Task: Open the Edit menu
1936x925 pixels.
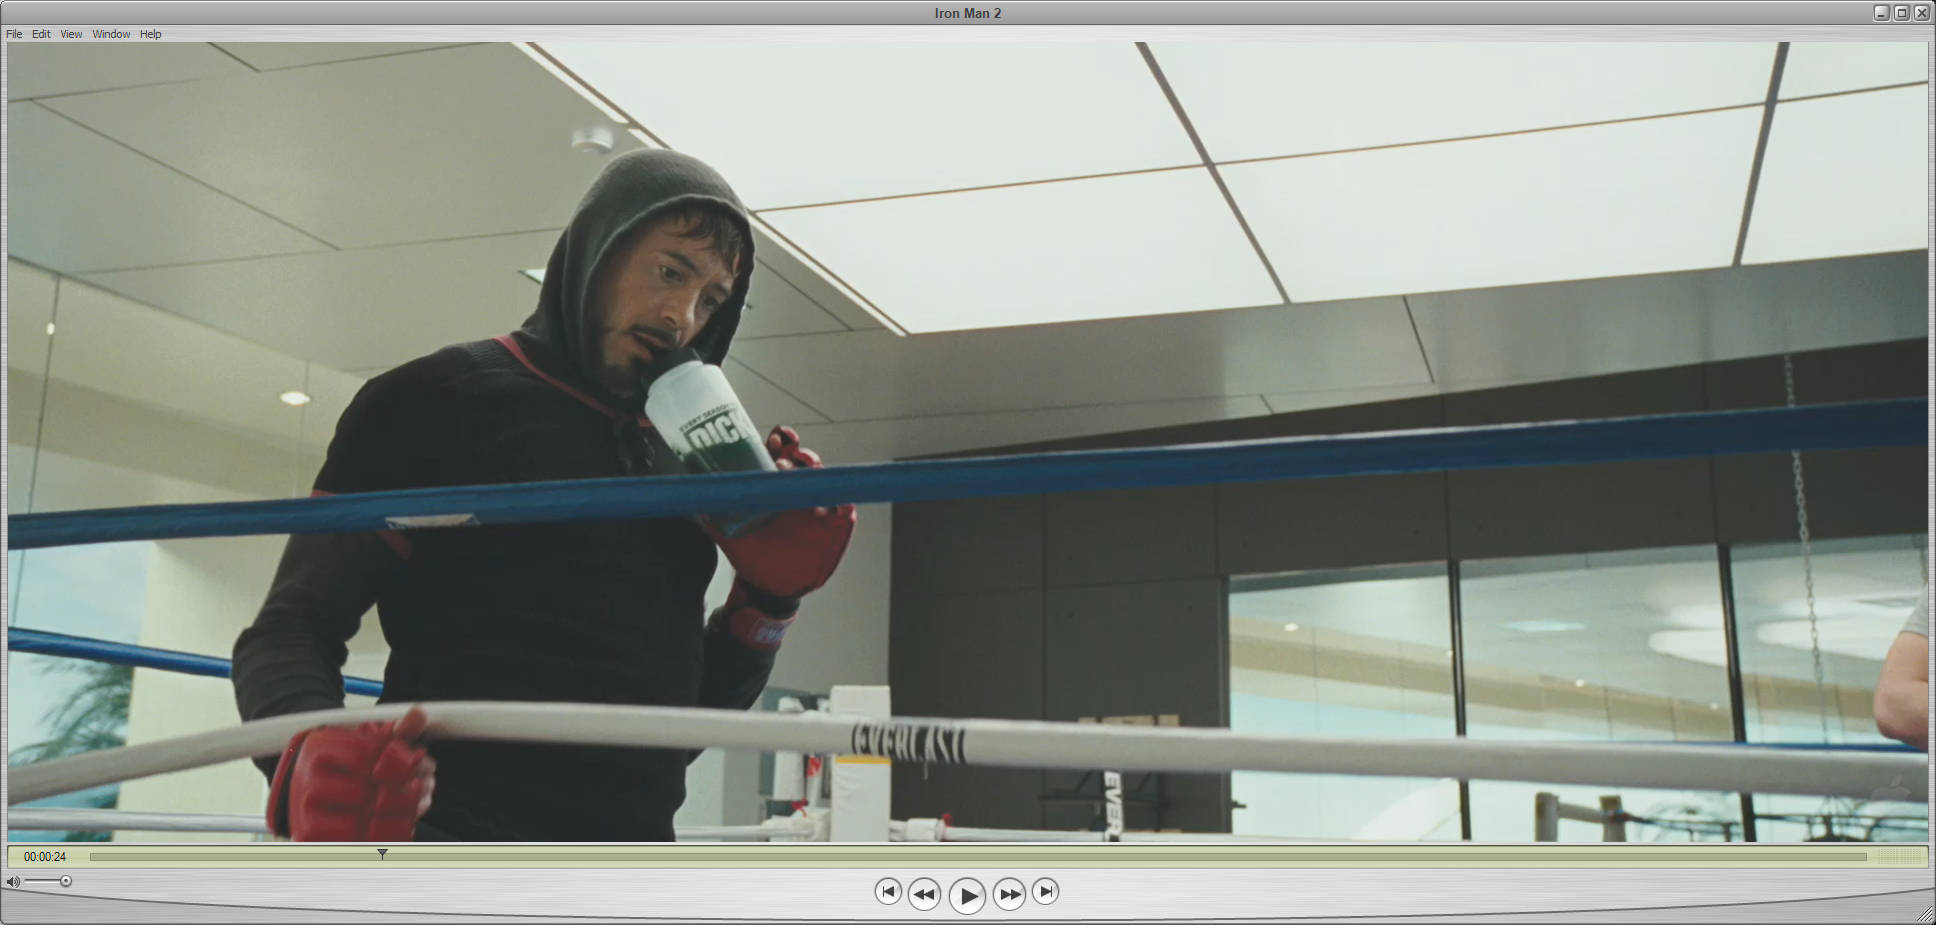Action: pyautogui.click(x=41, y=34)
